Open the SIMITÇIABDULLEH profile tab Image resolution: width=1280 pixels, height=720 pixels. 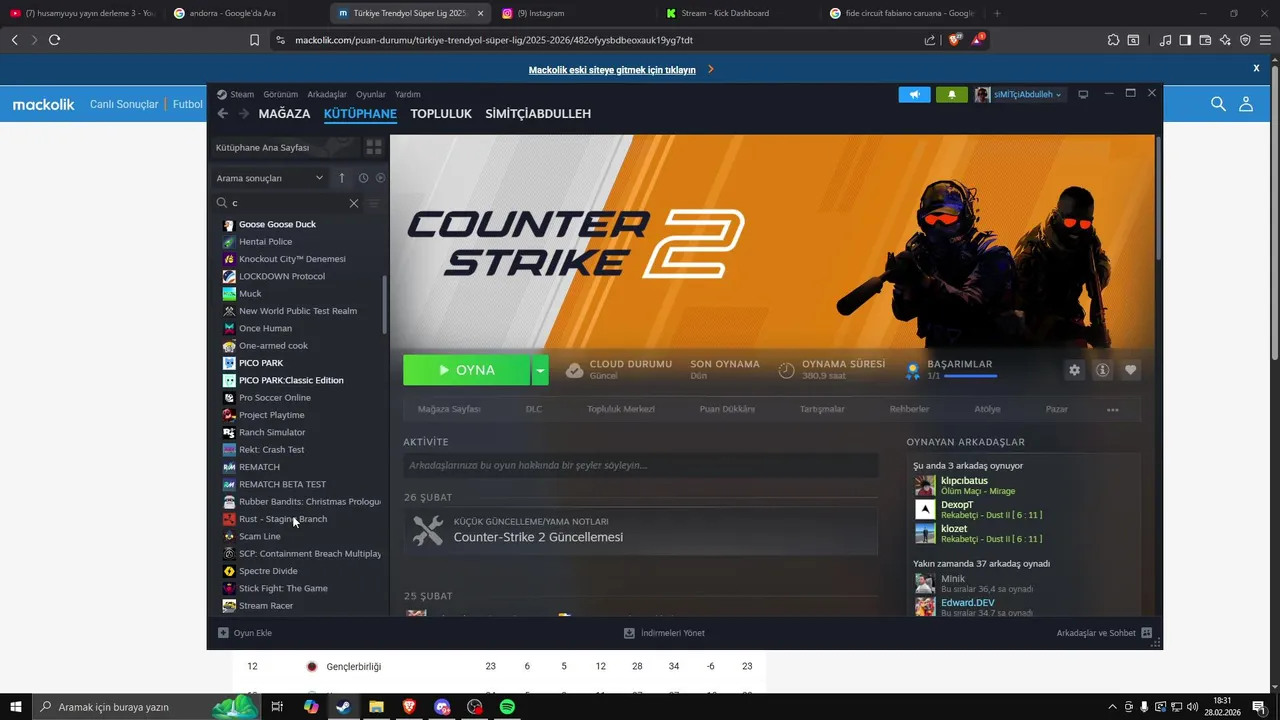coord(538,114)
